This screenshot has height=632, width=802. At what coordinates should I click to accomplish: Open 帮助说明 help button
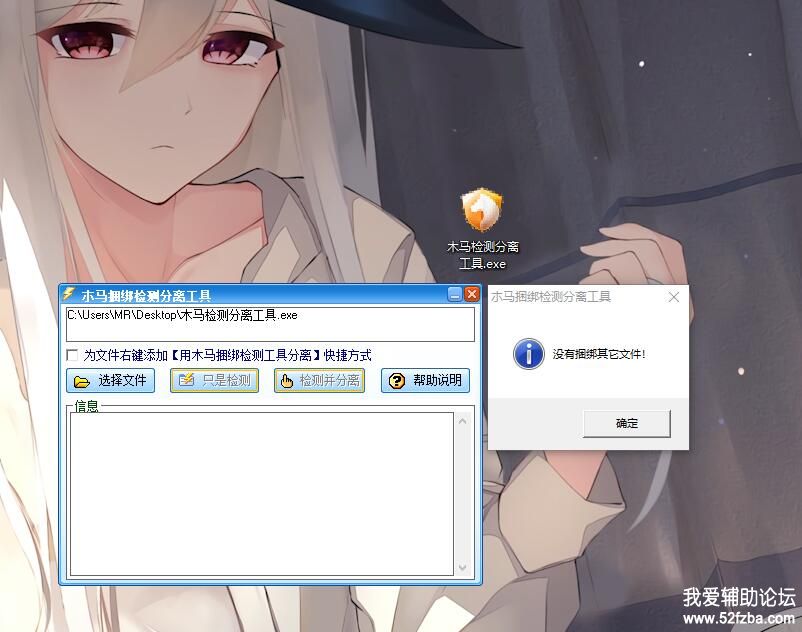(425, 380)
